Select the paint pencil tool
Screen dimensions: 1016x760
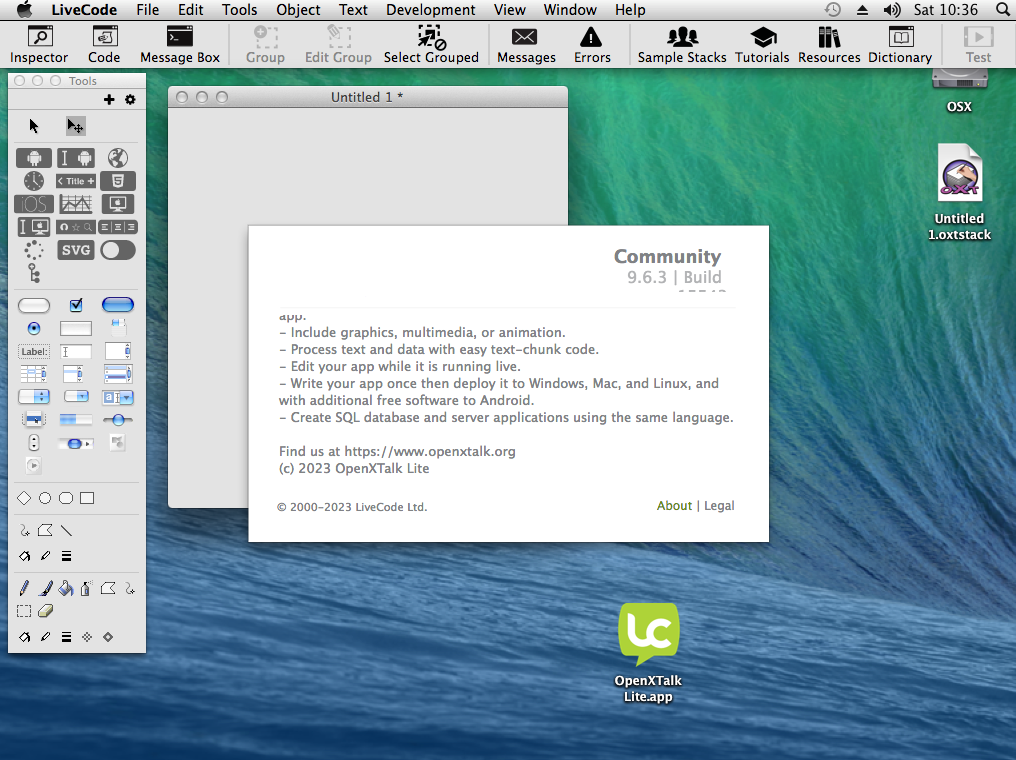pos(24,588)
